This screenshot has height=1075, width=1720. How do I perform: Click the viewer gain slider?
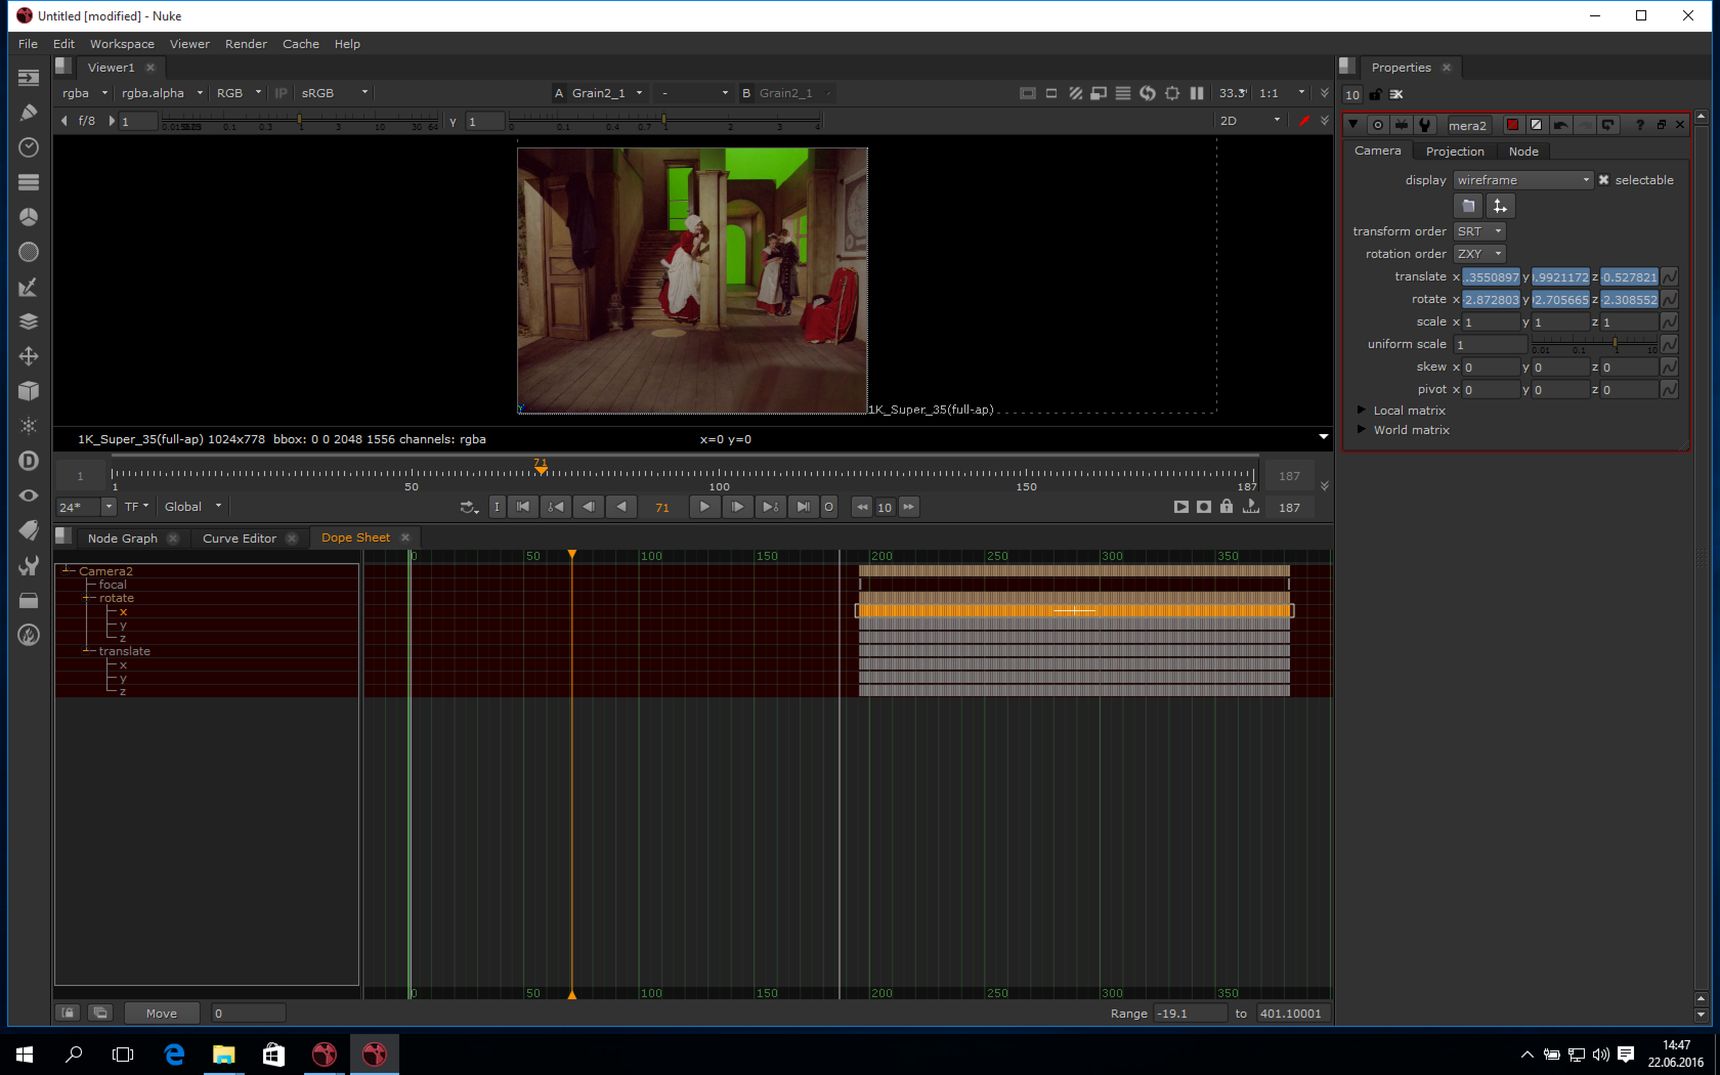tap(300, 121)
